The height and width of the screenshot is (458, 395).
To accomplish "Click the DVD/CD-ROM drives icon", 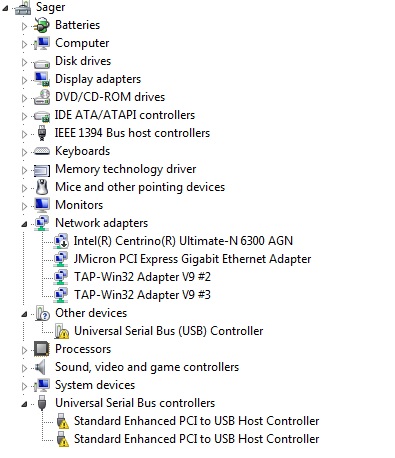I will [x=42, y=97].
